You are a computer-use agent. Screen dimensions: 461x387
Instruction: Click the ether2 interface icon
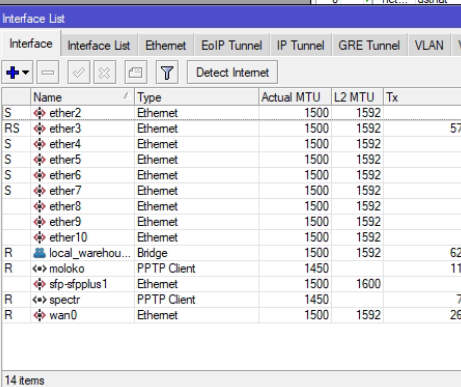point(39,113)
